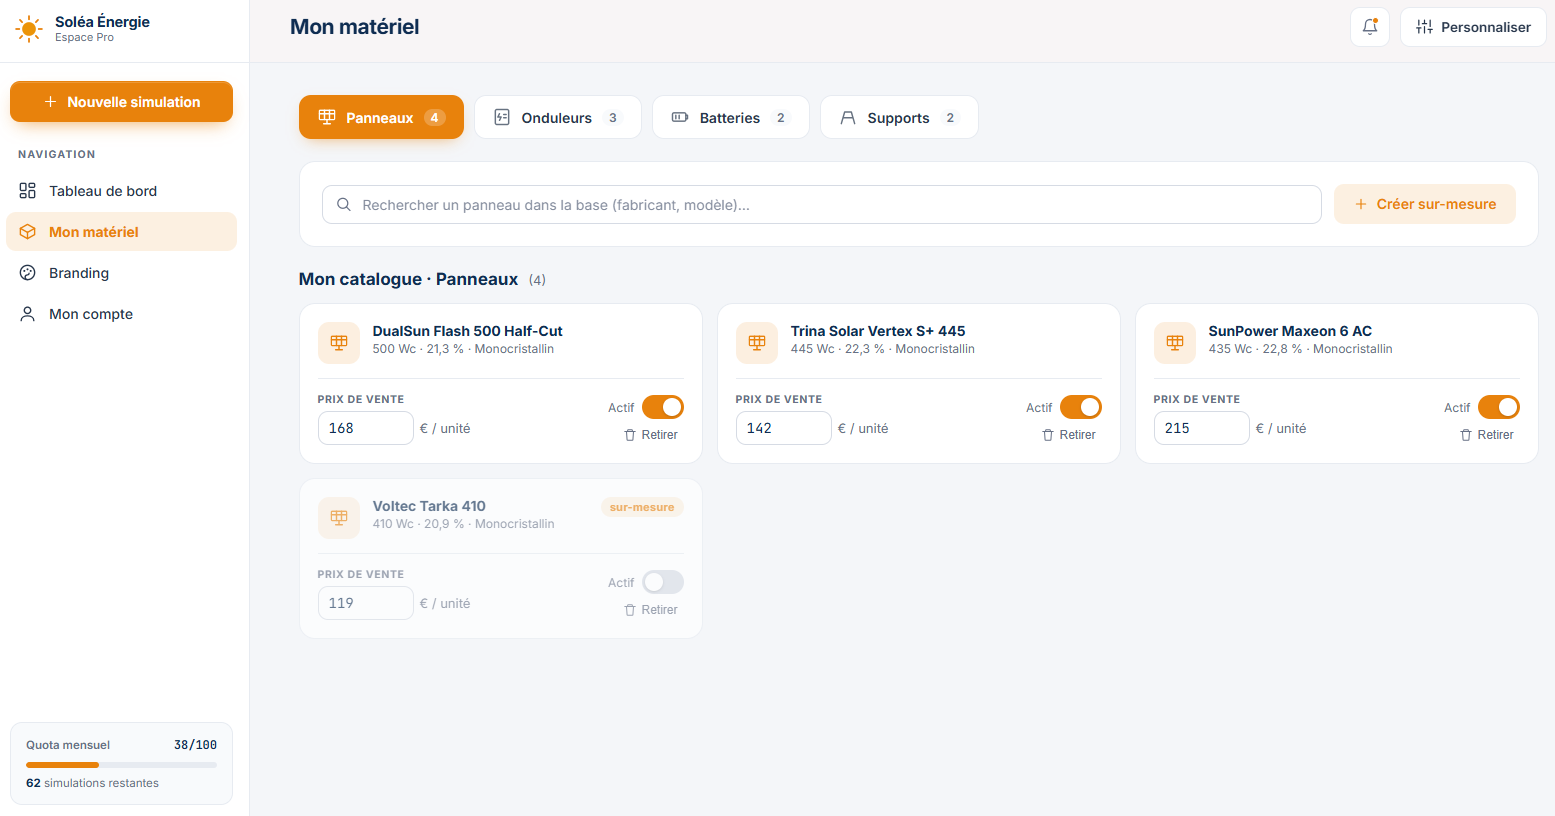Viewport: 1555px width, 816px height.
Task: Click the 435 Wc · 22,8 % specs line
Action: [1300, 349]
